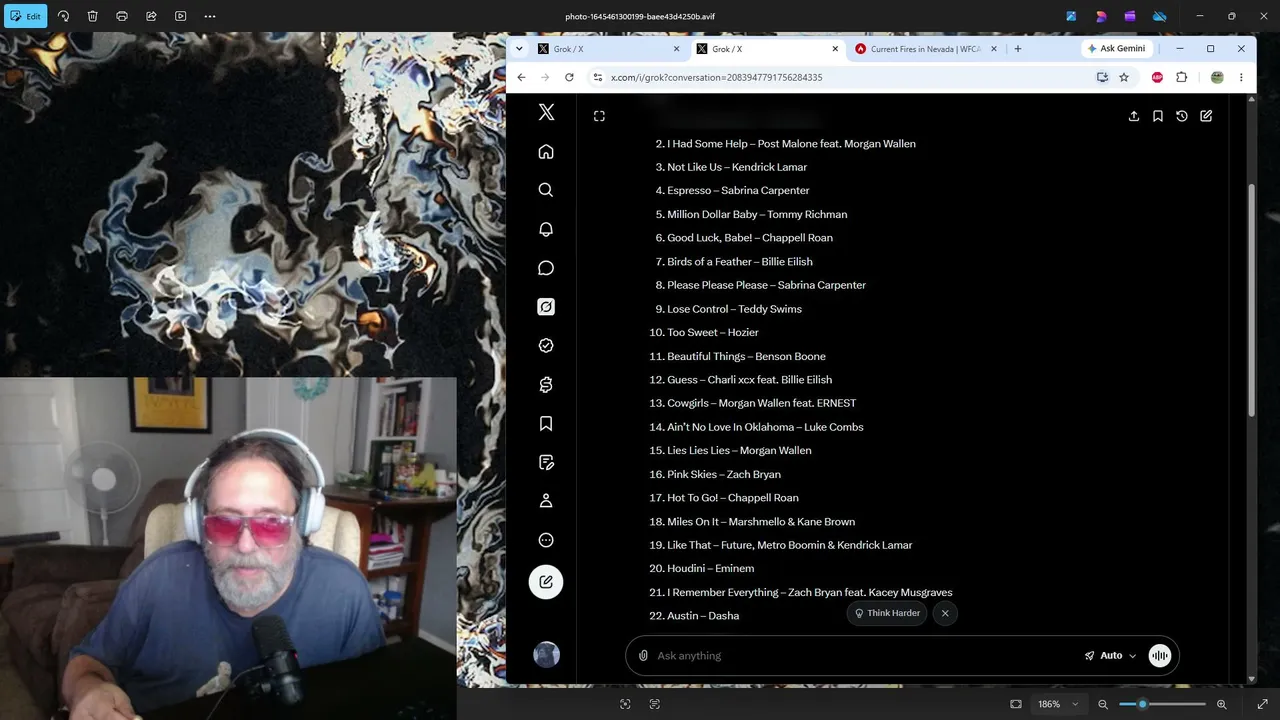Share the photo via share icon
The image size is (1280, 720).
point(151,16)
